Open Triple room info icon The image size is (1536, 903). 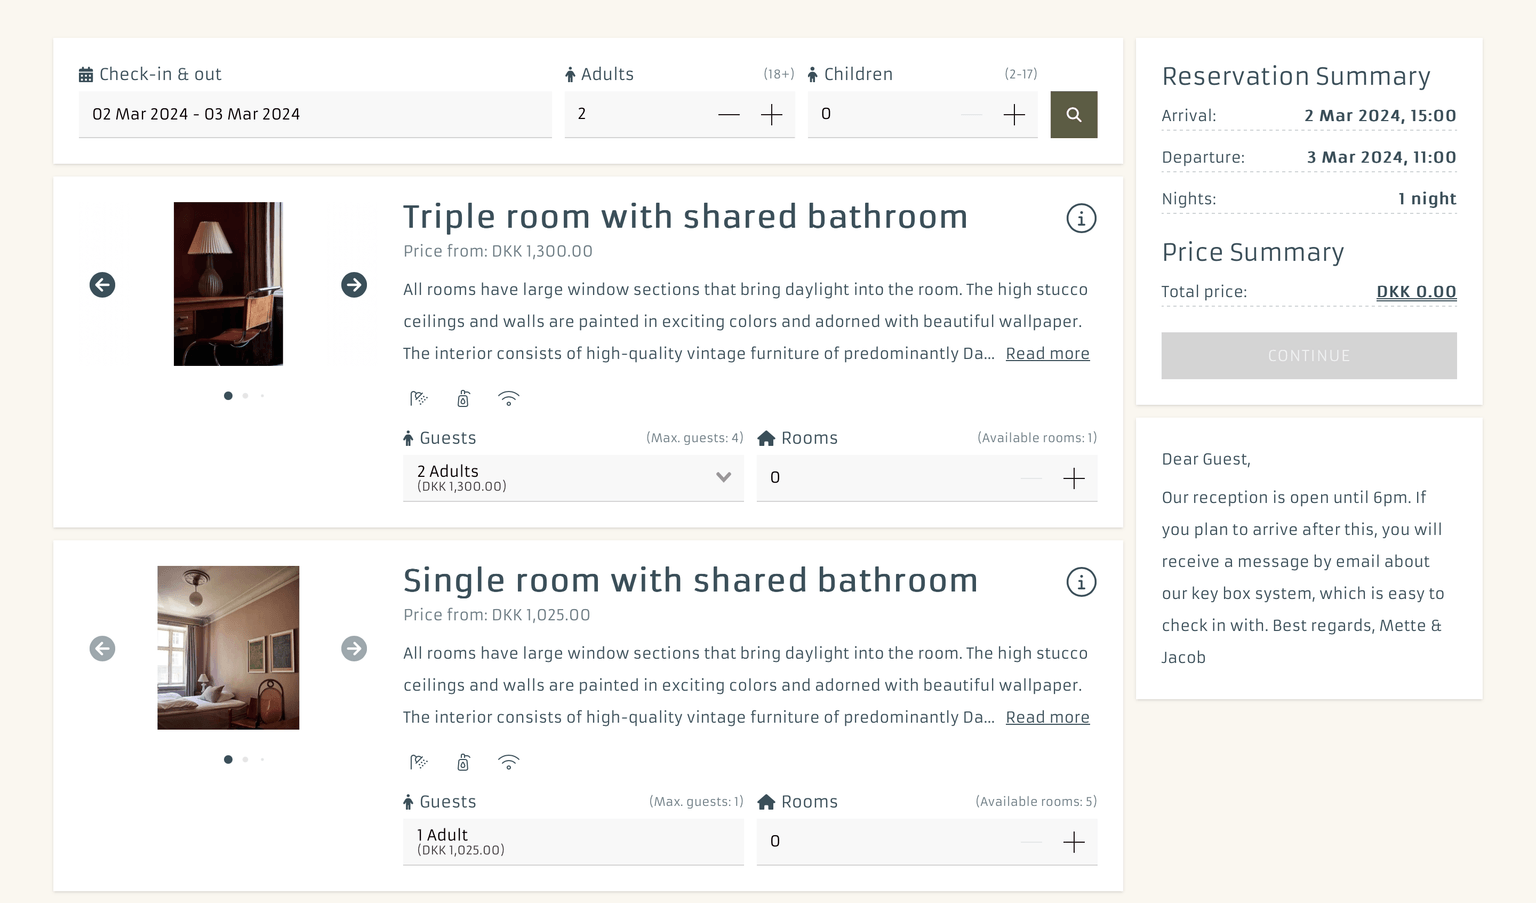pos(1081,218)
